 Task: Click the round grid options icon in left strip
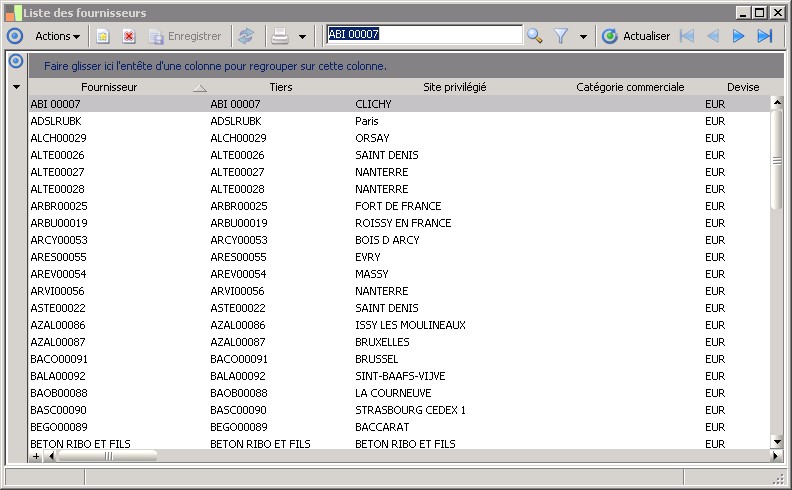[x=16, y=61]
